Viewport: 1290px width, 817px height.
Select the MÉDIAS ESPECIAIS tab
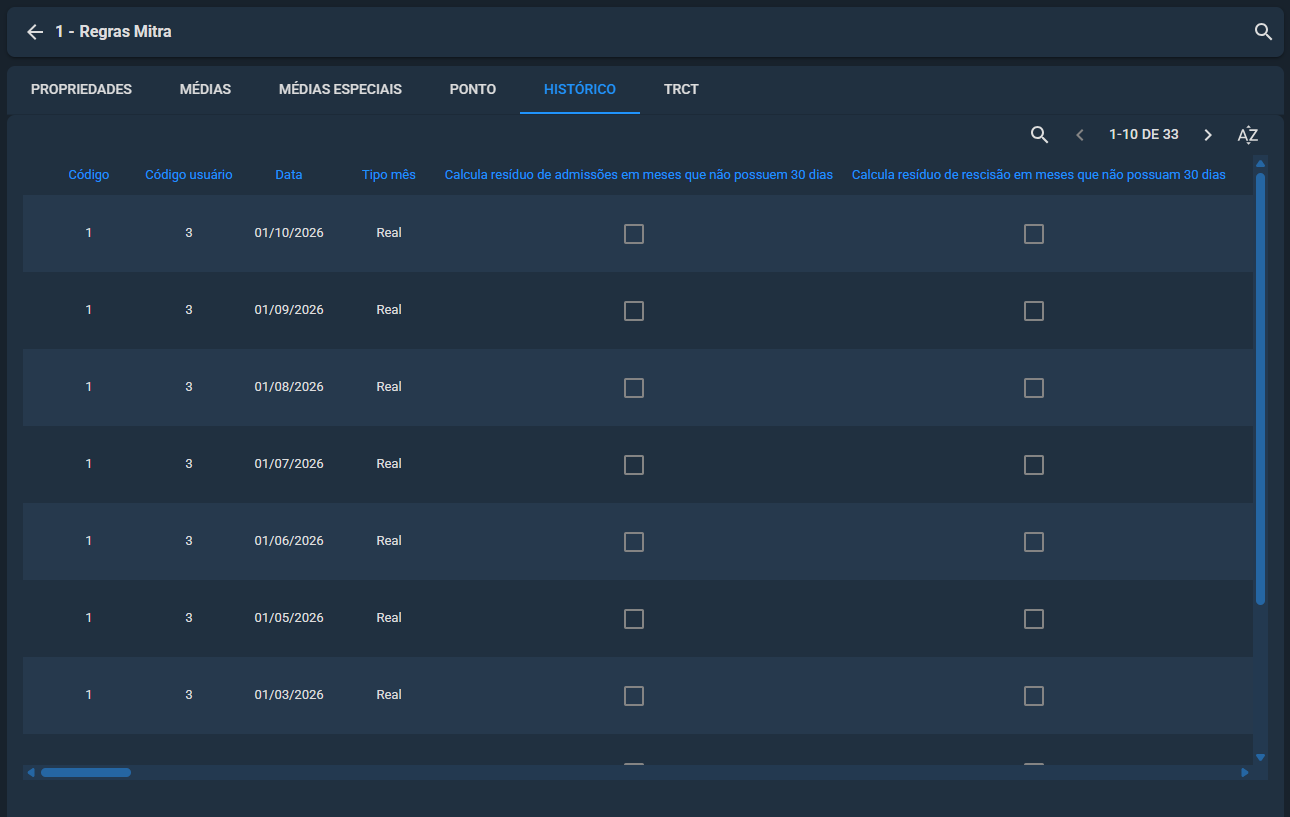click(340, 89)
